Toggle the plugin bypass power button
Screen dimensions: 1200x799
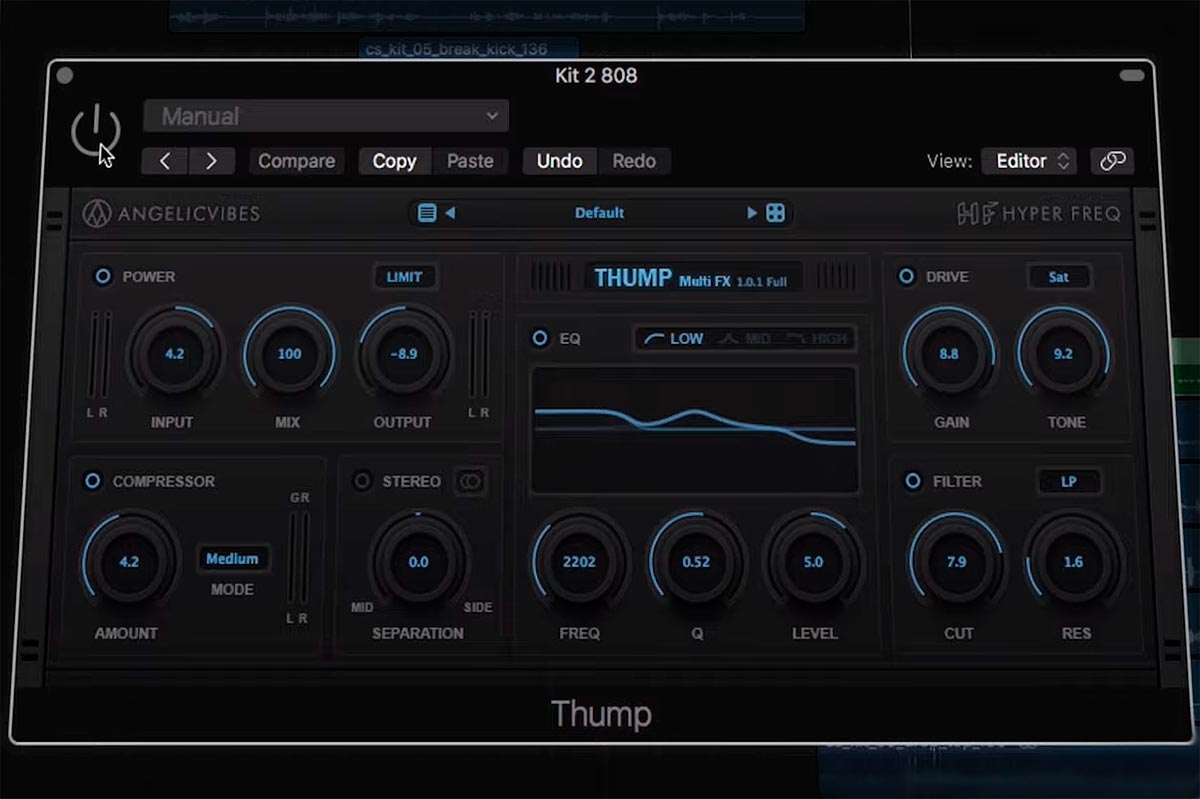95,132
